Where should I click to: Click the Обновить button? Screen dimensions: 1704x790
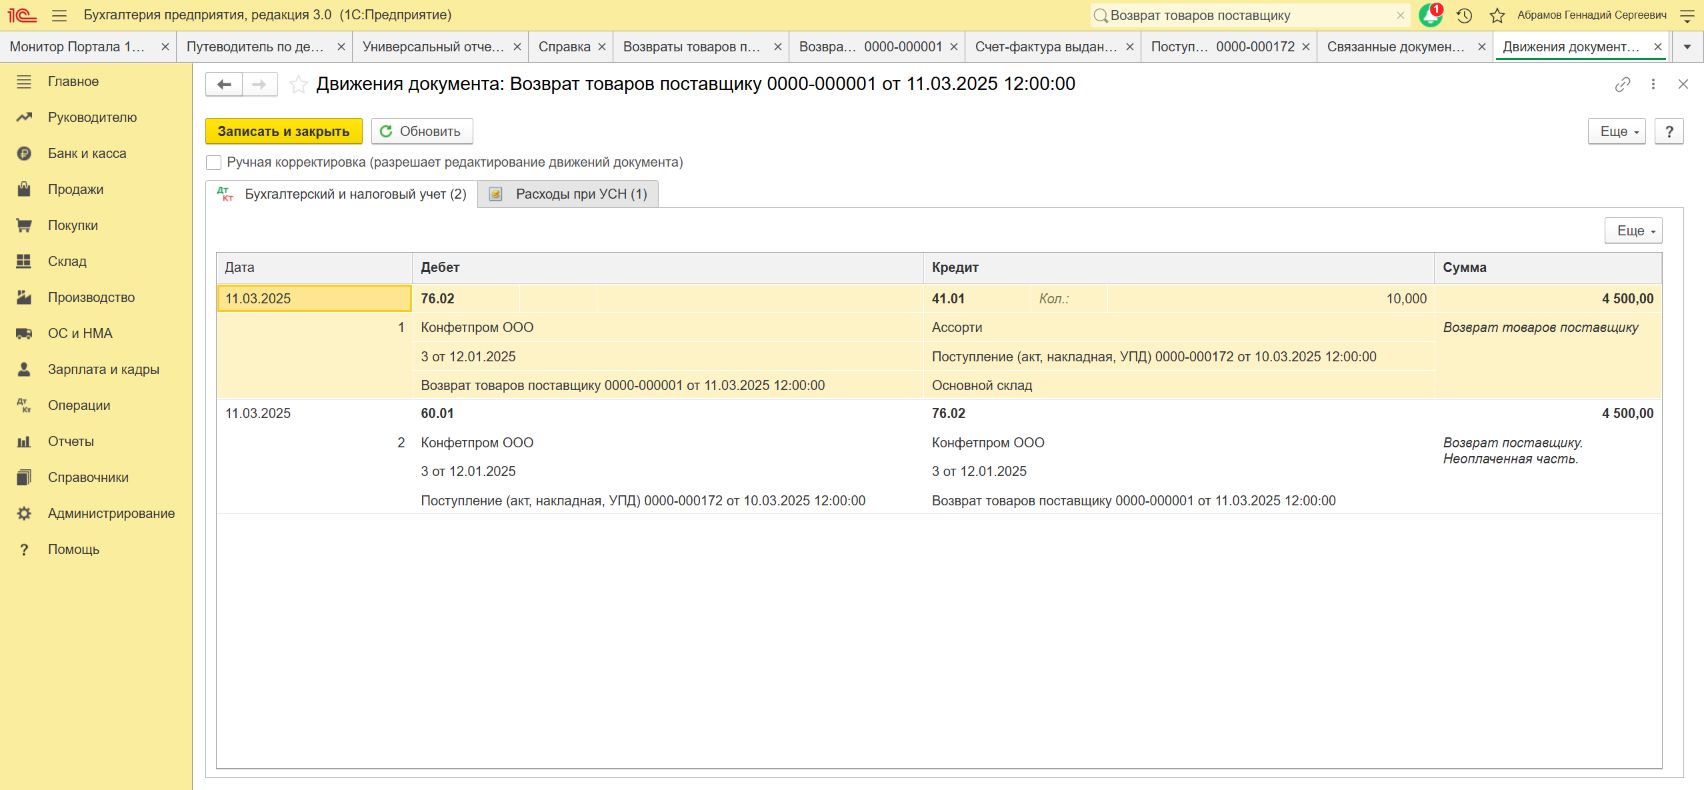click(421, 131)
